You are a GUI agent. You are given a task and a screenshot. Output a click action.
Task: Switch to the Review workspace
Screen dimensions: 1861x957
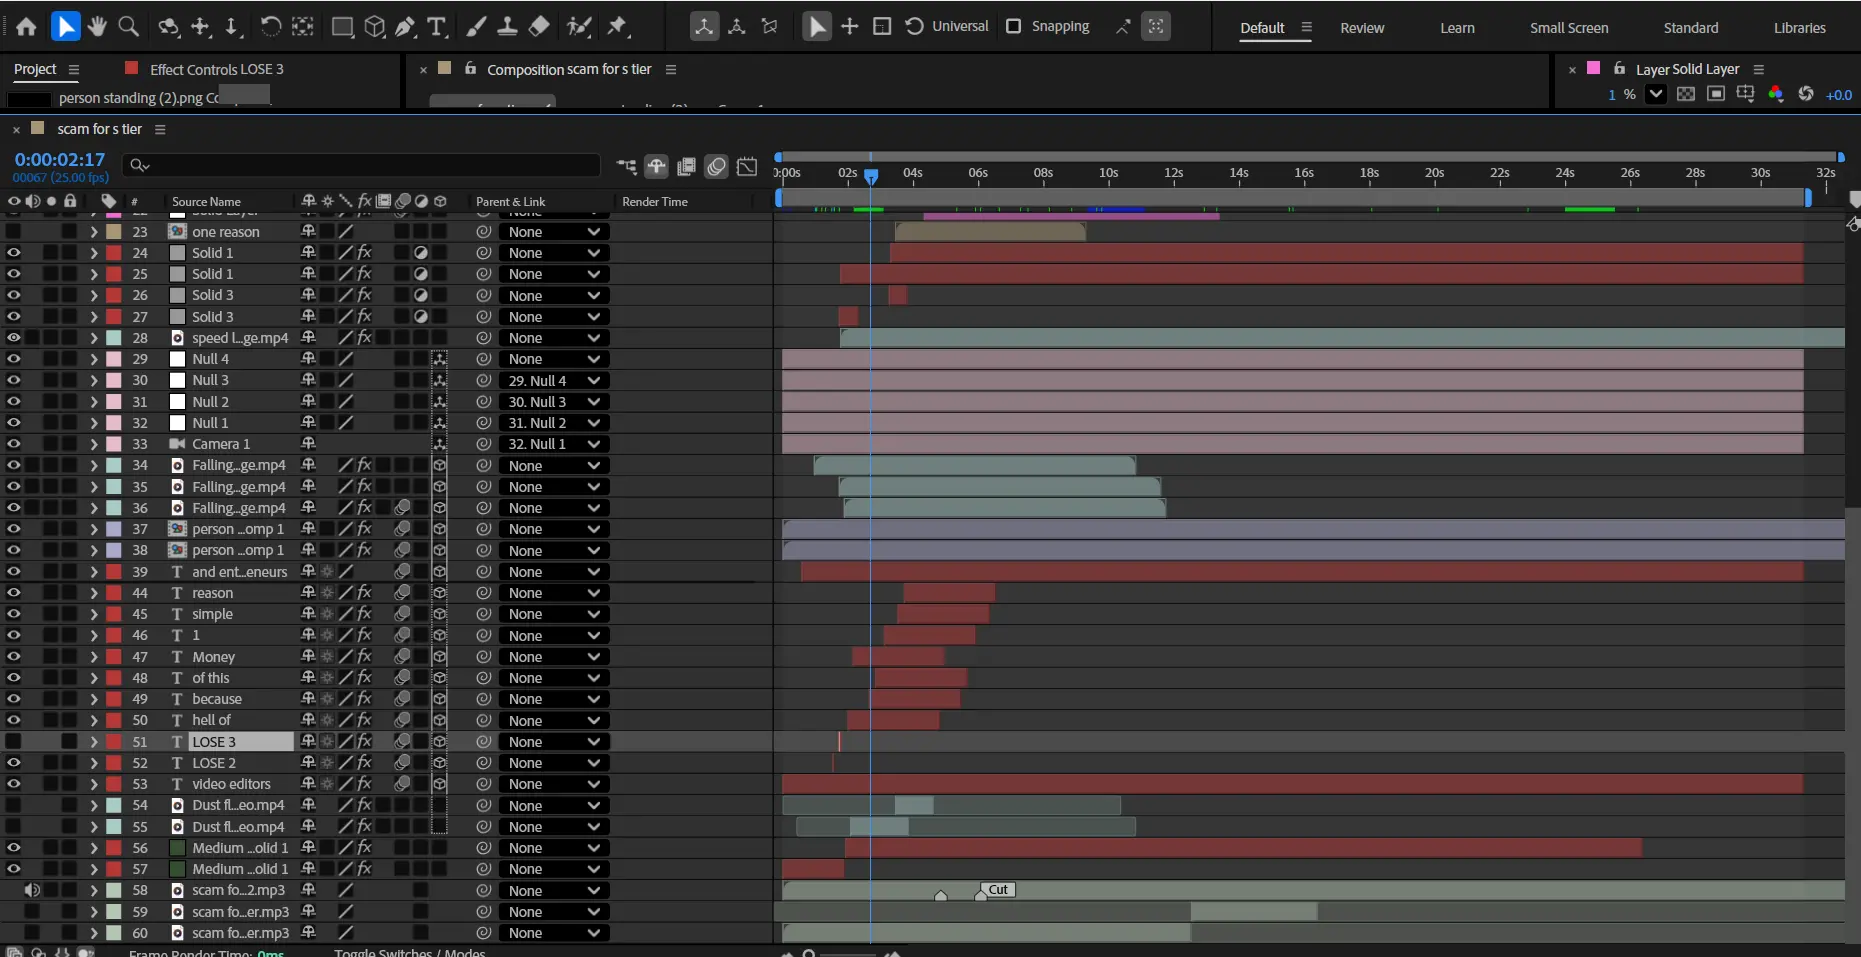click(1362, 28)
